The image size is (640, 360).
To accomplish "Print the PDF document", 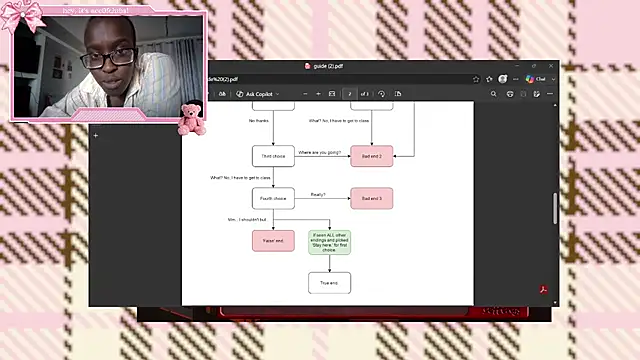I will (x=510, y=94).
